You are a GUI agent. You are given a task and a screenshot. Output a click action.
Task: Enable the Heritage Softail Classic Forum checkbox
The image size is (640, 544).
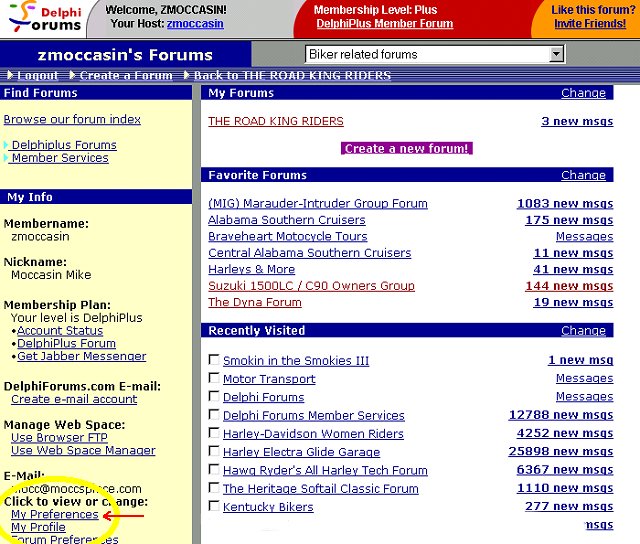213,488
